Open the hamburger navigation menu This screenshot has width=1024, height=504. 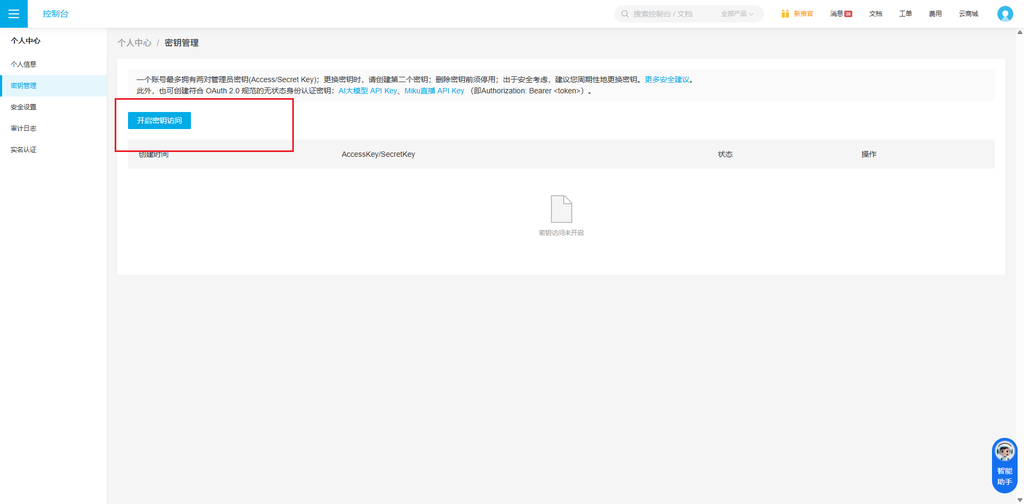pos(14,14)
